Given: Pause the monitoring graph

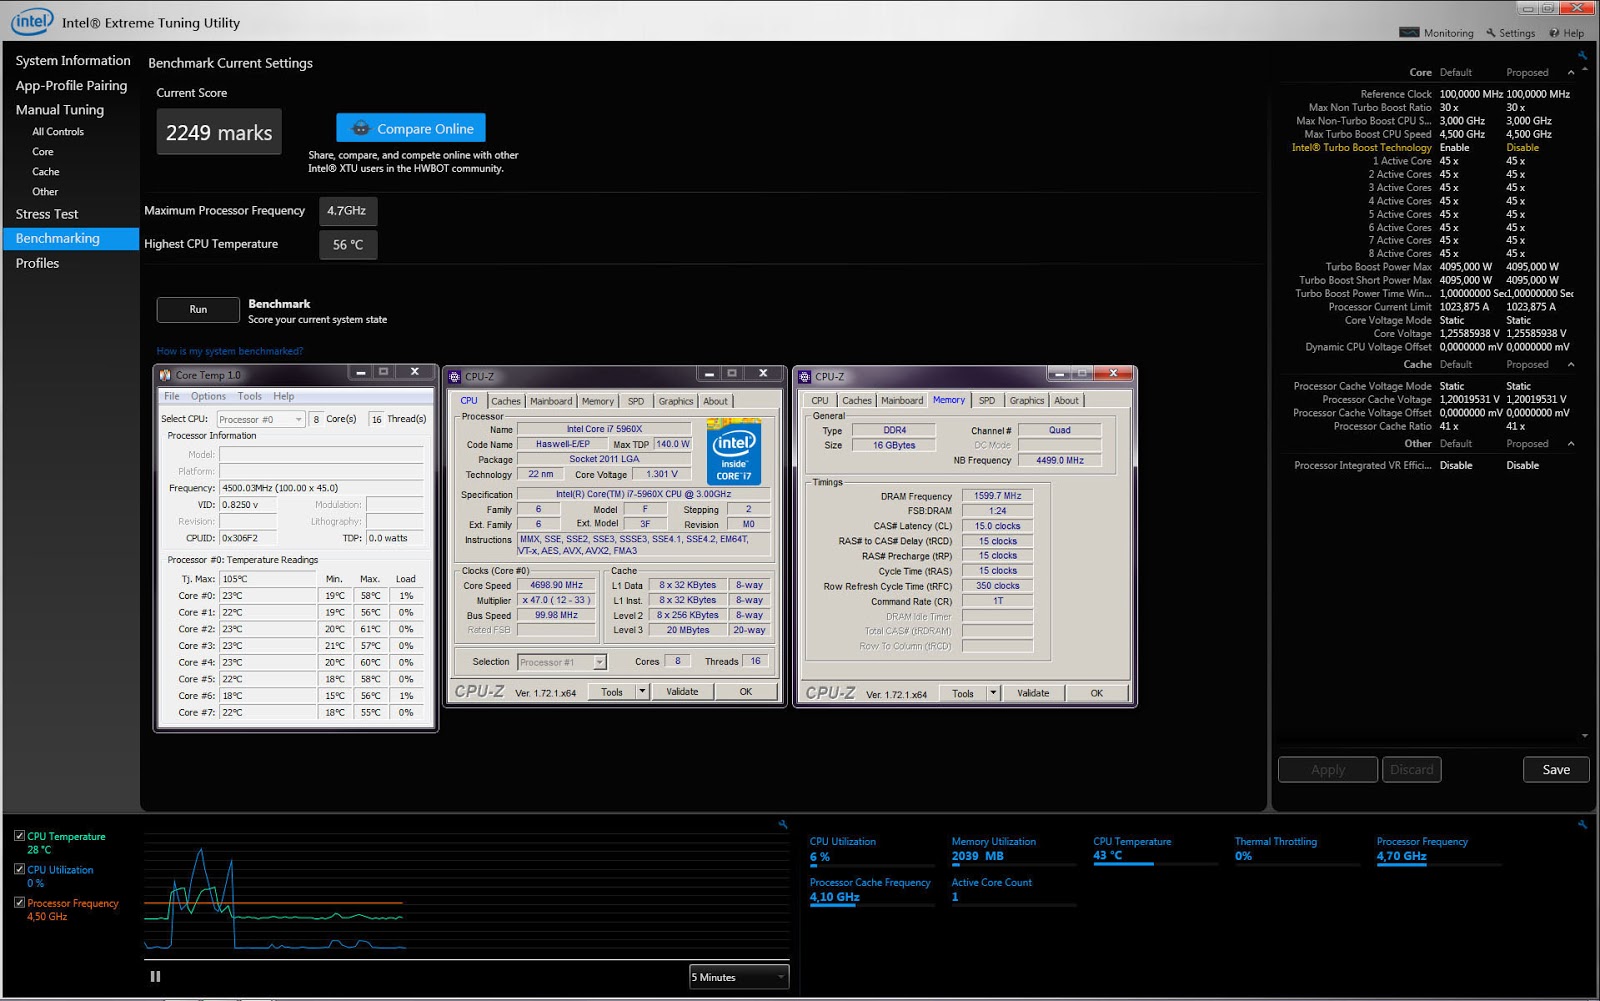Looking at the screenshot, I should (155, 977).
